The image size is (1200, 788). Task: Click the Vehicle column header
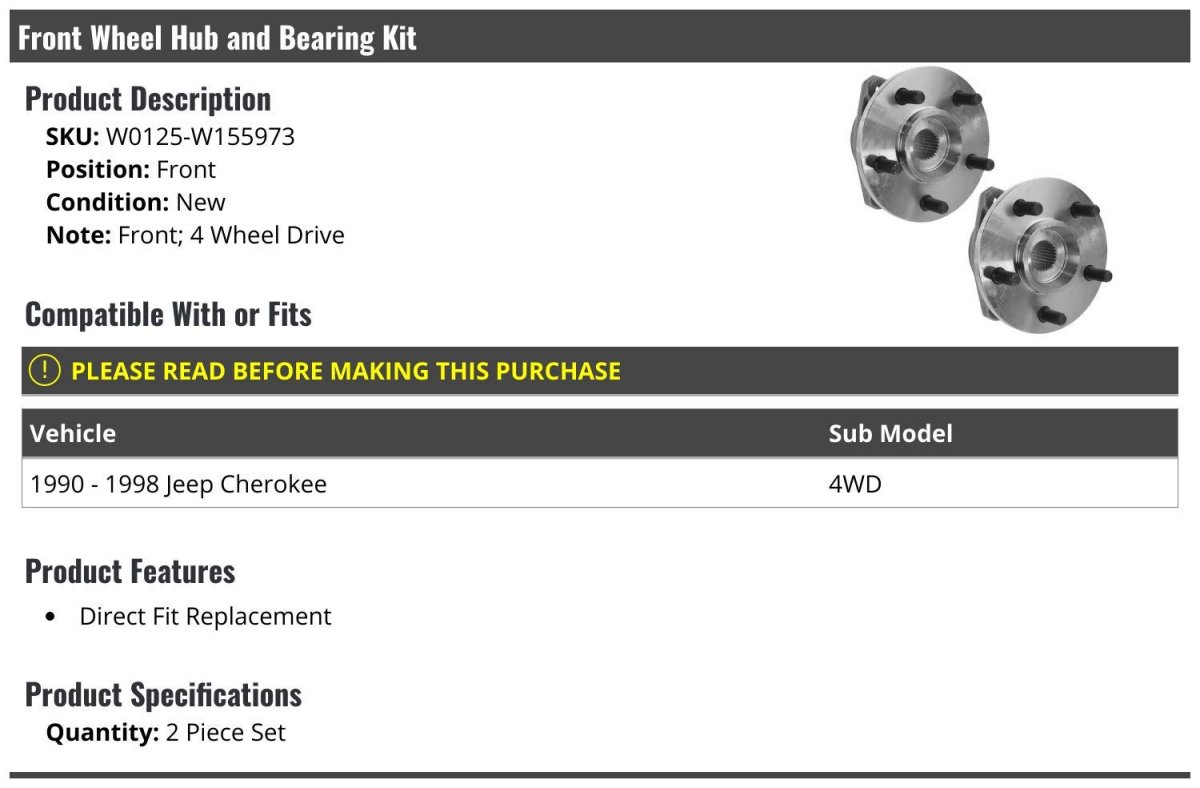[x=73, y=433]
